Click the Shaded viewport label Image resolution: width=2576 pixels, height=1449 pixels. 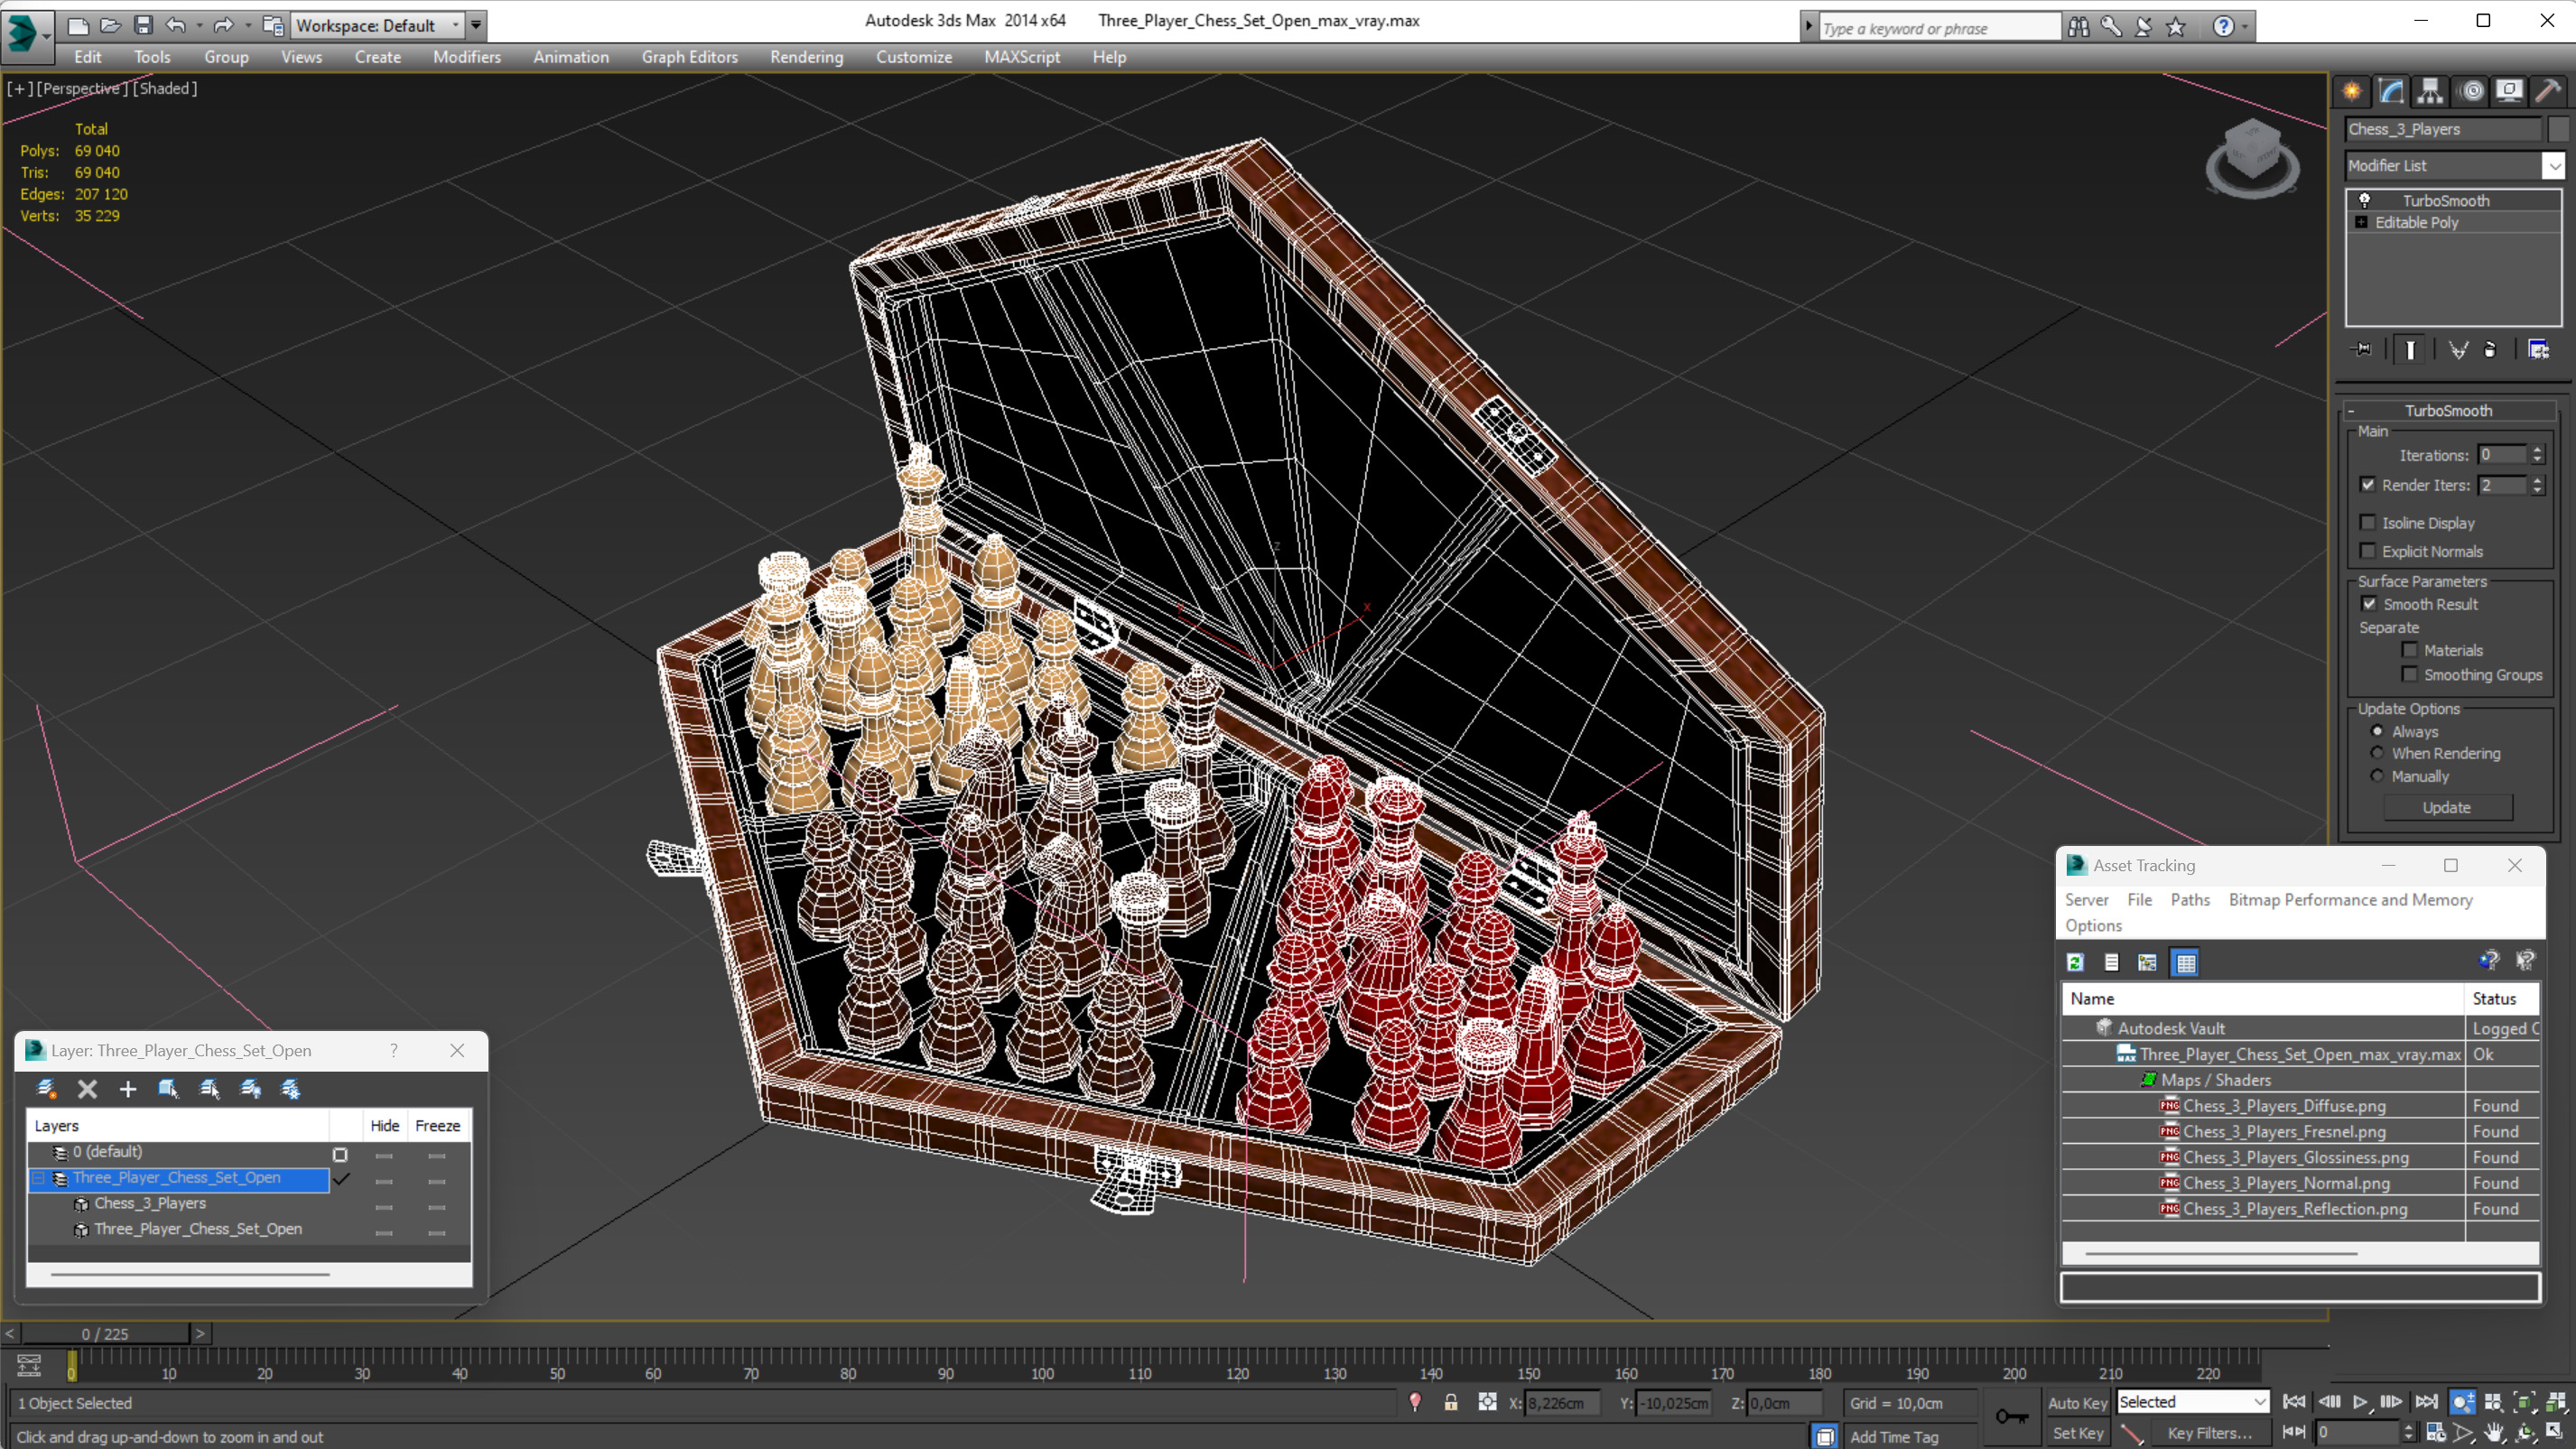165,88
